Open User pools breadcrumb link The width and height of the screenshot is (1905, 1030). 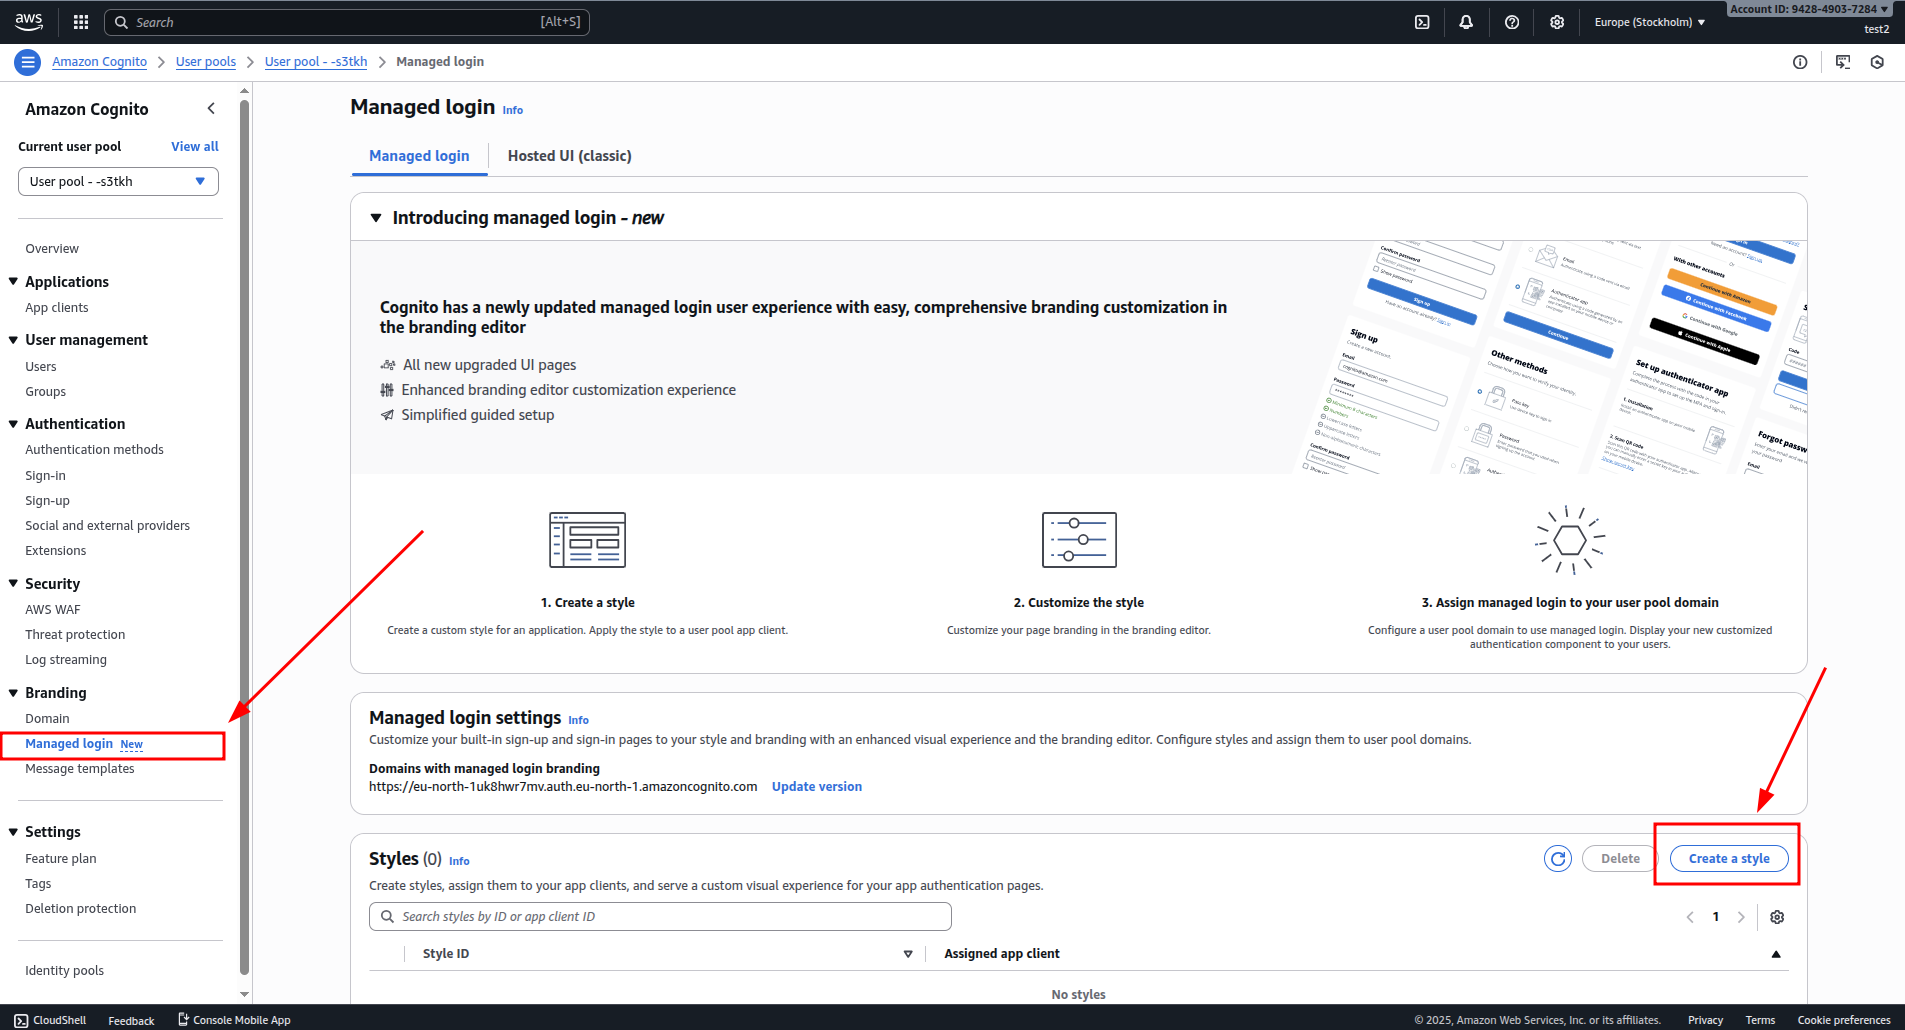pos(206,62)
